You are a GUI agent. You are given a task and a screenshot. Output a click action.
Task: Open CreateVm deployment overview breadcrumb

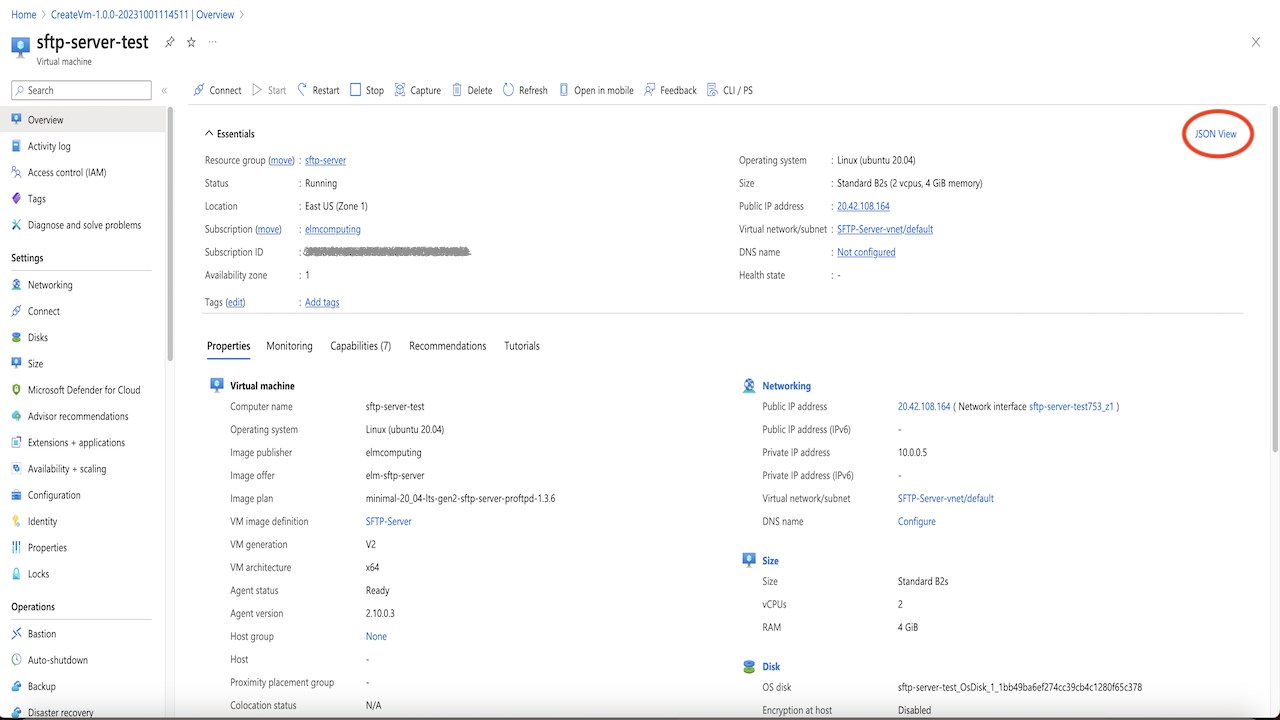point(142,15)
